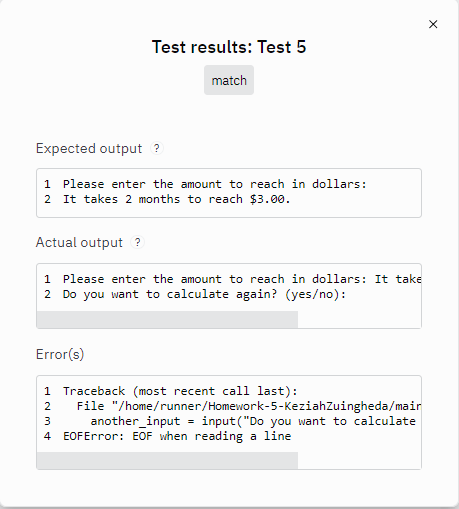Click the Actual output help question mark
This screenshot has height=509, width=459.
[x=137, y=242]
